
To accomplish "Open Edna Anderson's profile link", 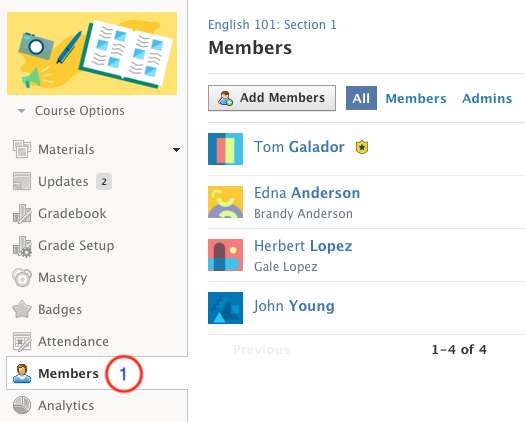I will click(307, 193).
